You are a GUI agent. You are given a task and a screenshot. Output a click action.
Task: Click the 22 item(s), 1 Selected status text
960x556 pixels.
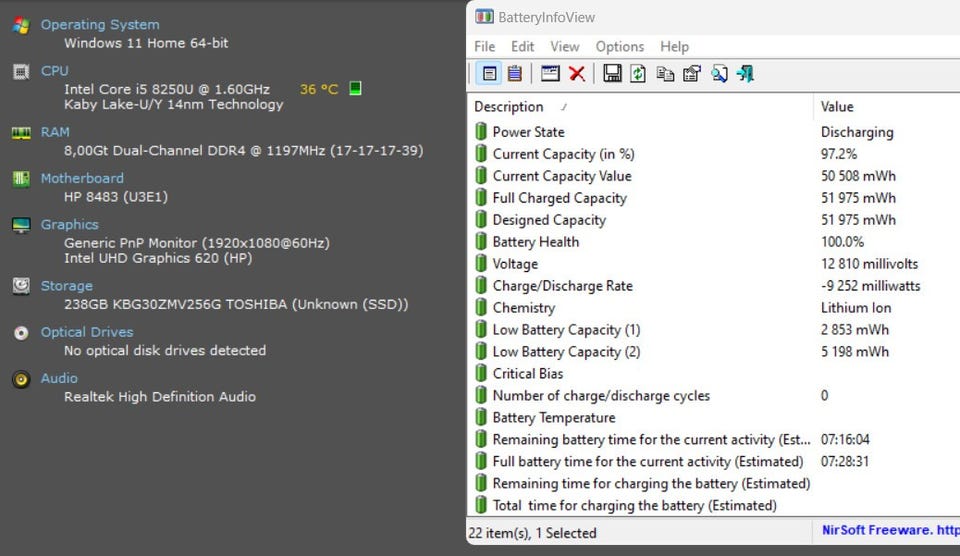(532, 533)
